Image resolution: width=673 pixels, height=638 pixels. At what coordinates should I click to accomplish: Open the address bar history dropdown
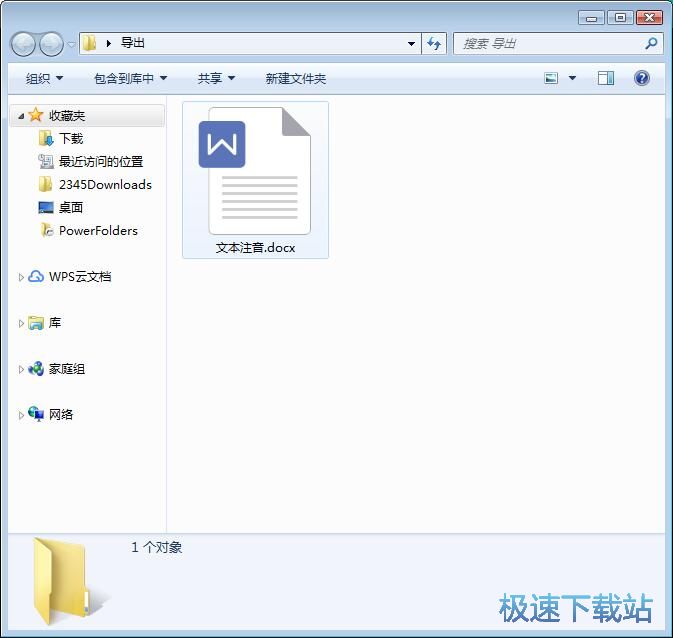point(411,43)
